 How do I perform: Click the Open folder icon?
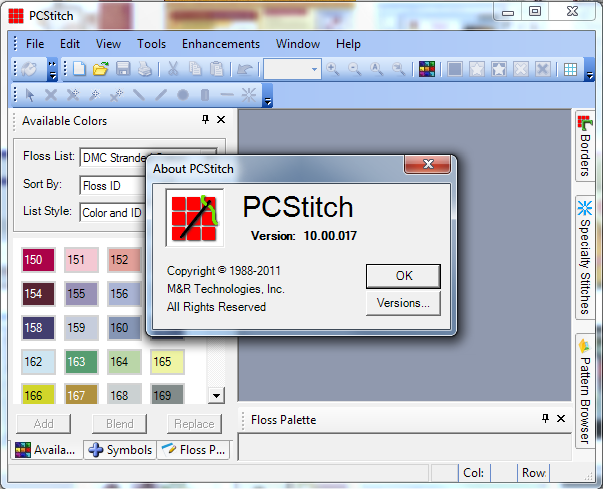(x=101, y=69)
